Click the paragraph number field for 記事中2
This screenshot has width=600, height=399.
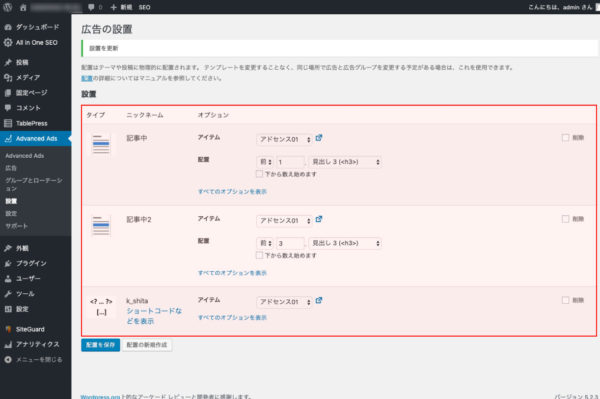click(290, 243)
